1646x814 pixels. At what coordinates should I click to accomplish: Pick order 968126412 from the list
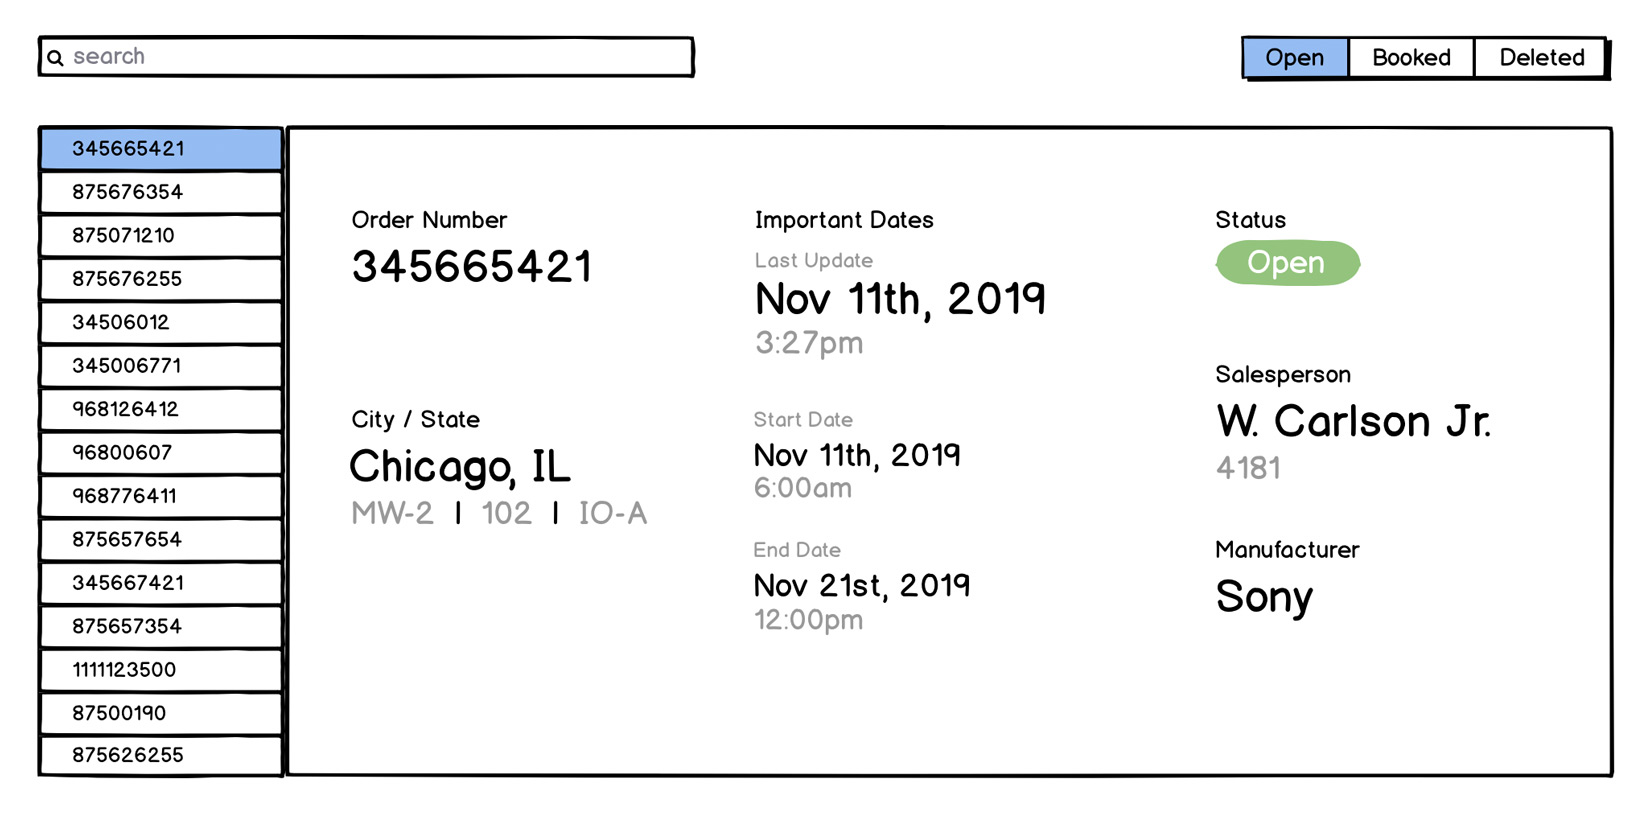[x=161, y=410]
